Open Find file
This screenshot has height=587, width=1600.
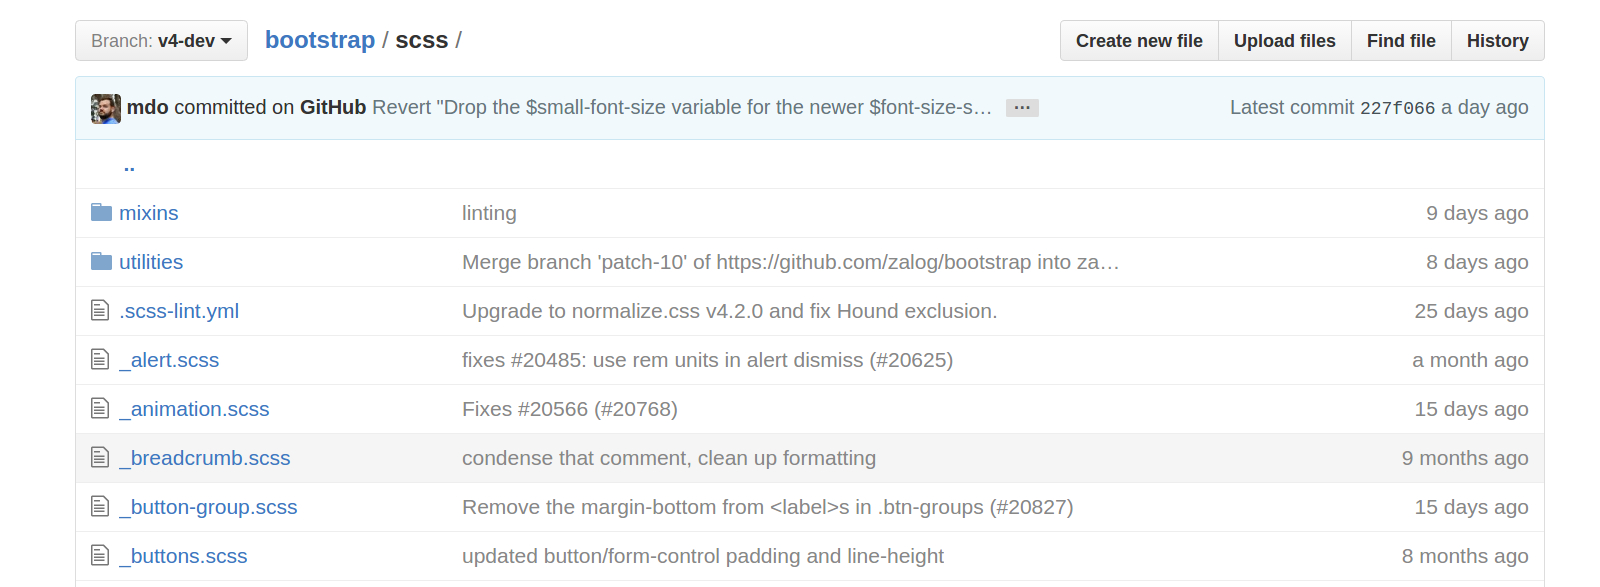[1401, 41]
